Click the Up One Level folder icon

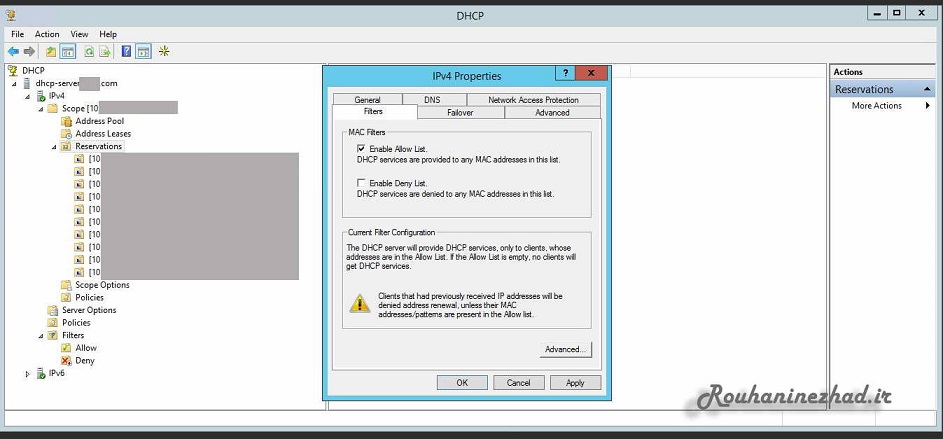51,52
